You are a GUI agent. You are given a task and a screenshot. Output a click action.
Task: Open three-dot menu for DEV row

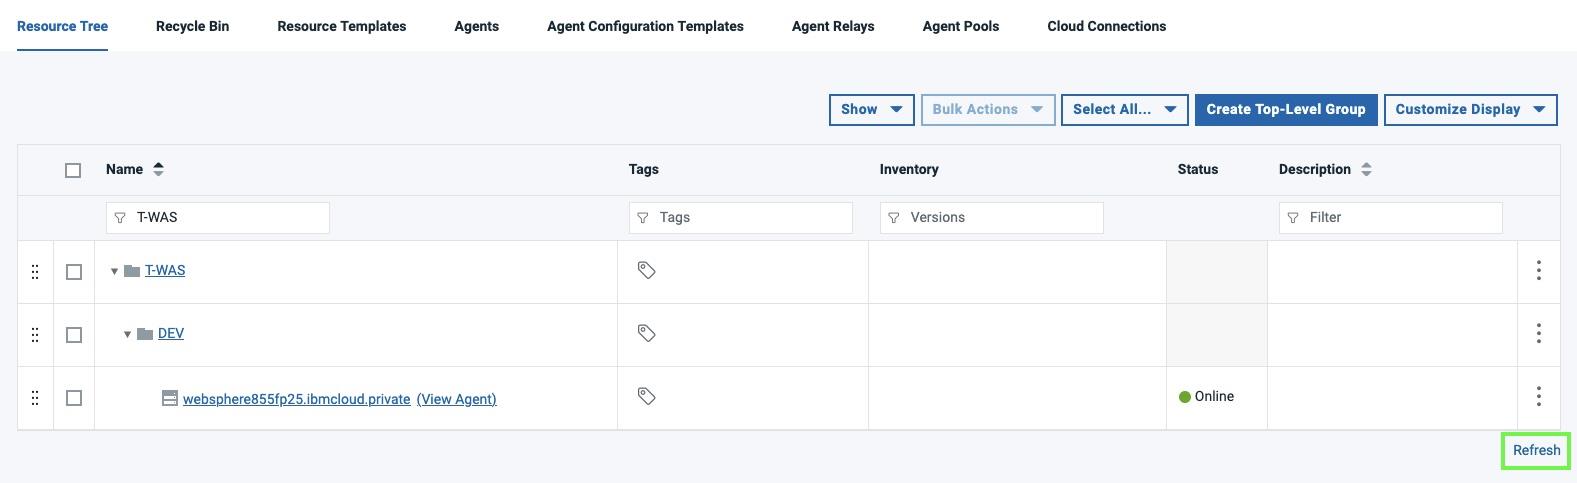[x=1538, y=333]
